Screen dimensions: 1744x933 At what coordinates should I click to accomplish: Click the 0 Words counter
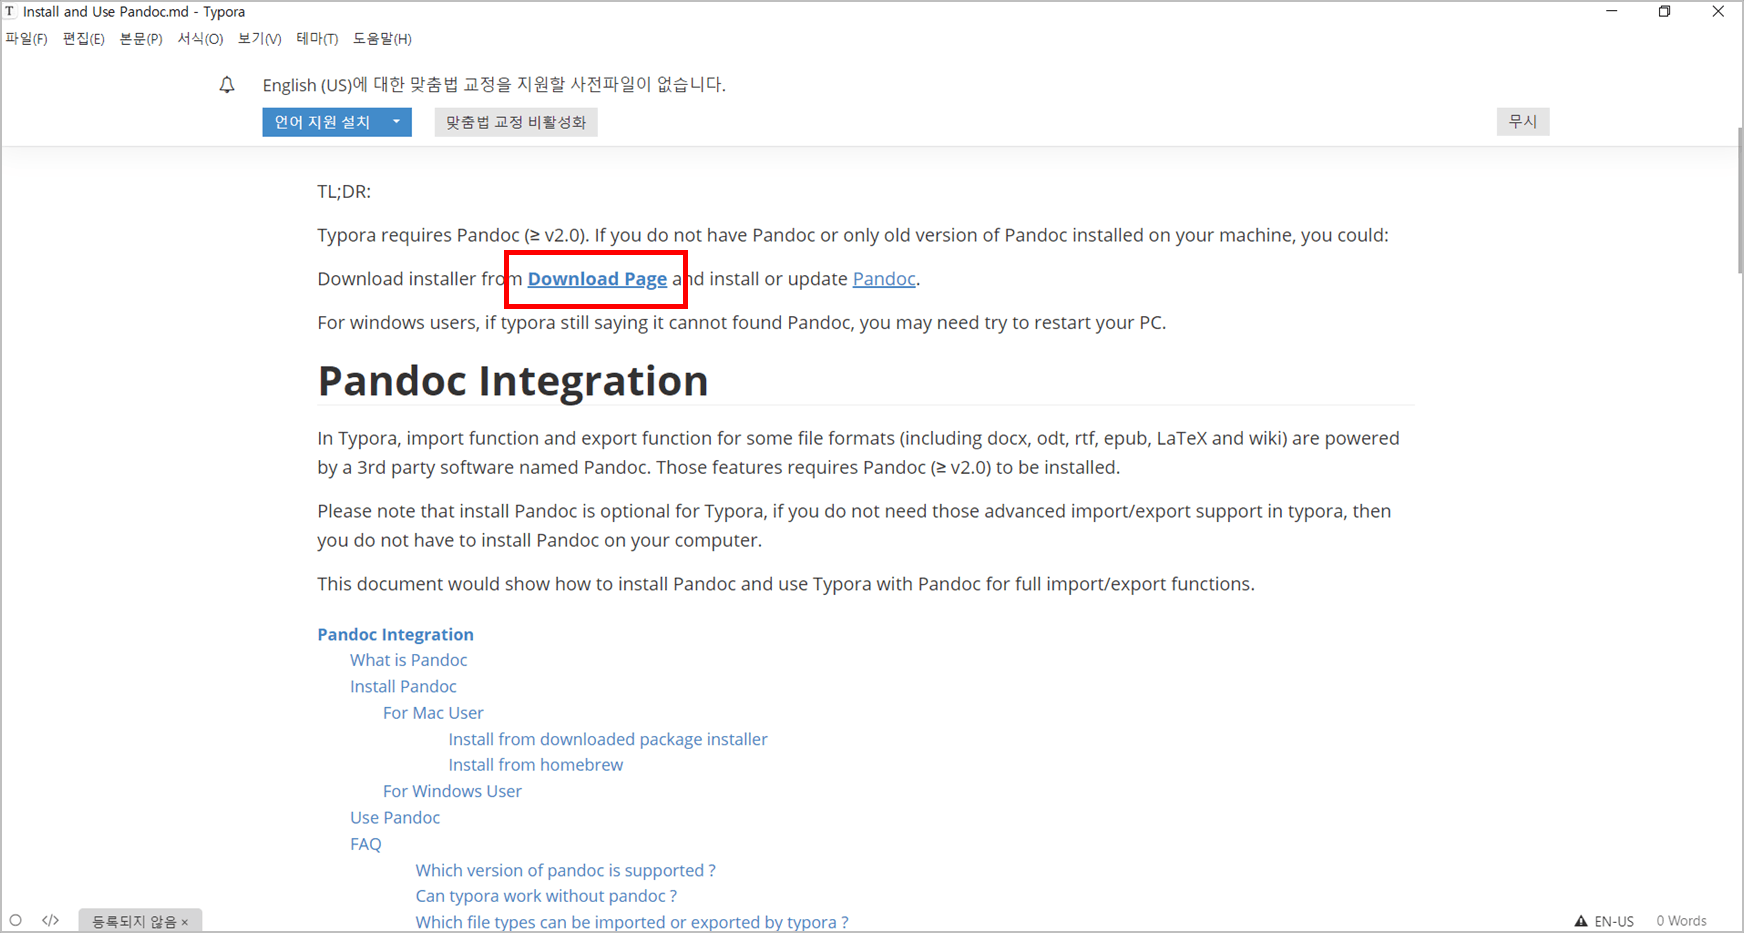tap(1681, 921)
